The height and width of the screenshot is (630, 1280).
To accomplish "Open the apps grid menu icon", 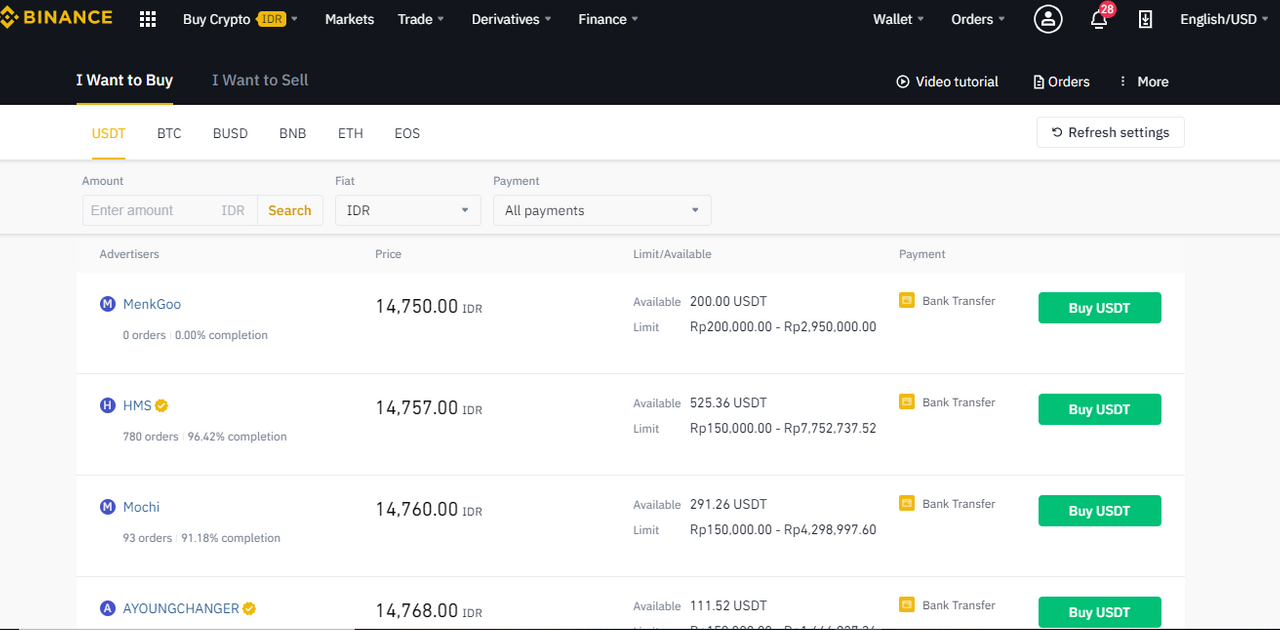I will (148, 19).
